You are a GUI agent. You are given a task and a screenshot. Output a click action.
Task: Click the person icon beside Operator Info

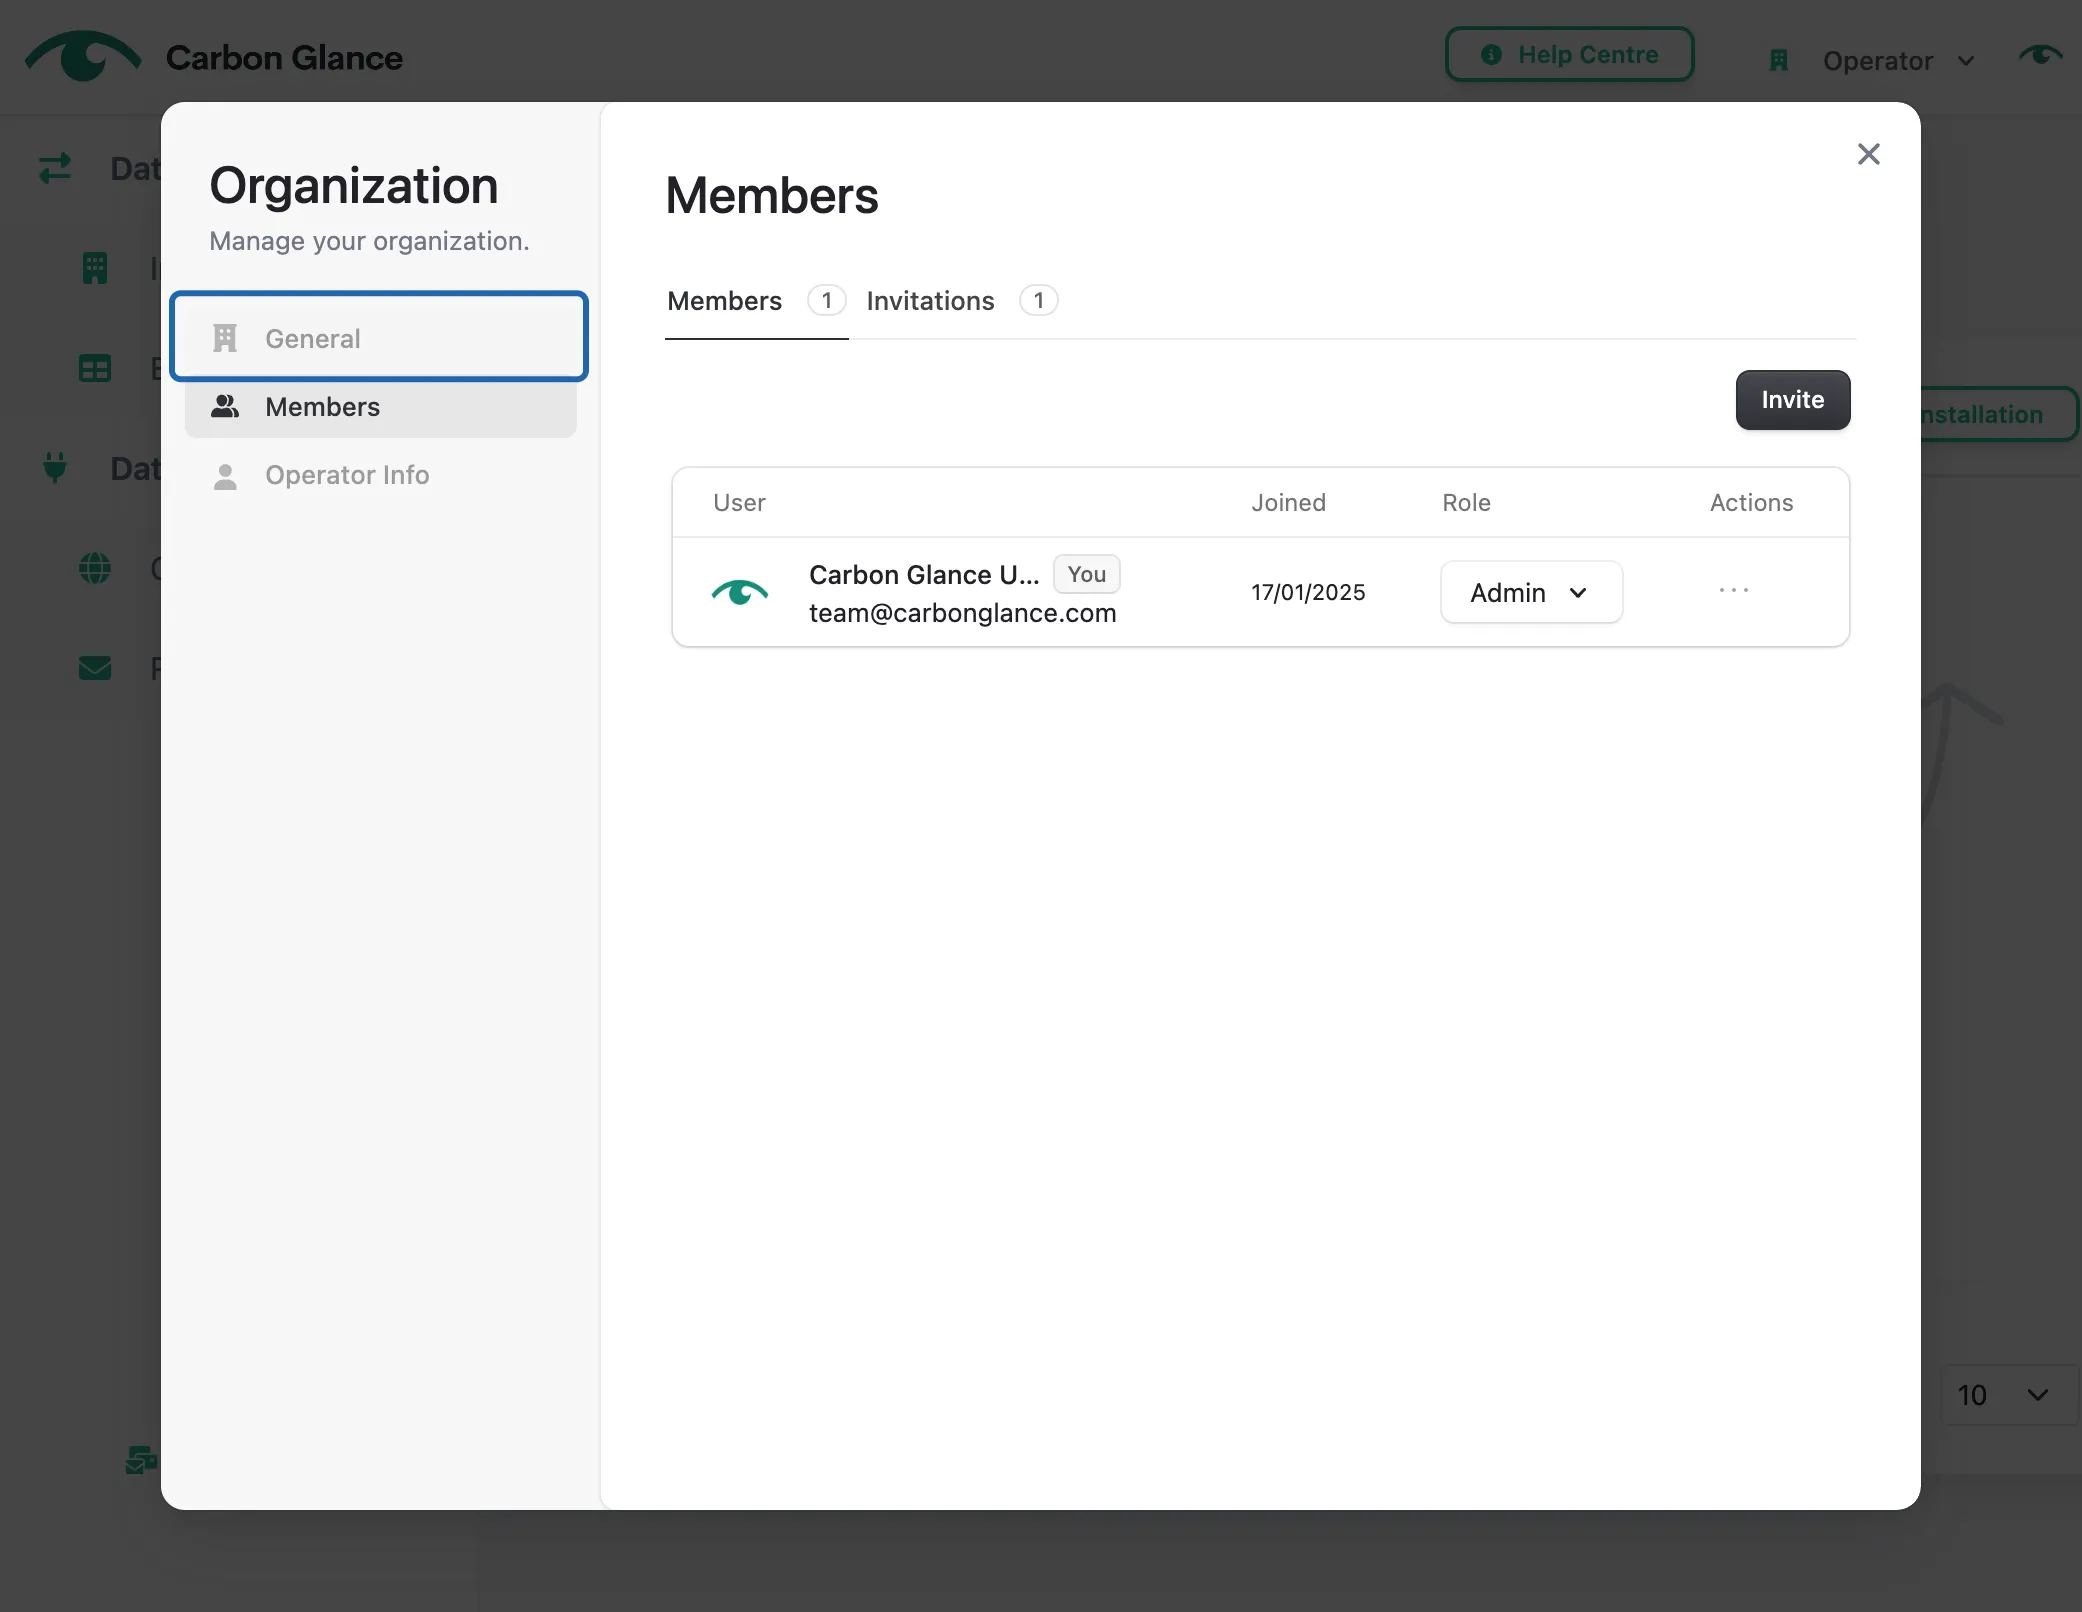click(225, 476)
